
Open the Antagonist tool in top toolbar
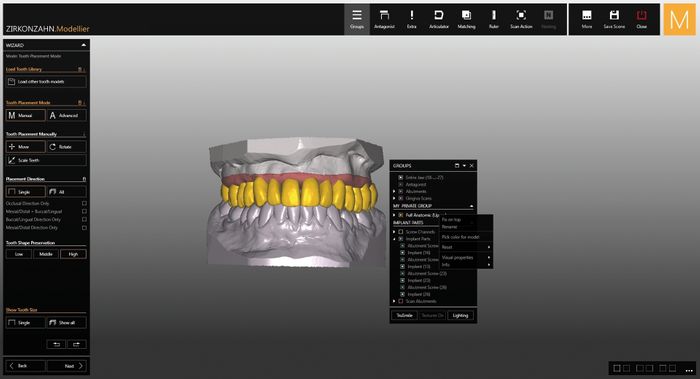point(384,20)
